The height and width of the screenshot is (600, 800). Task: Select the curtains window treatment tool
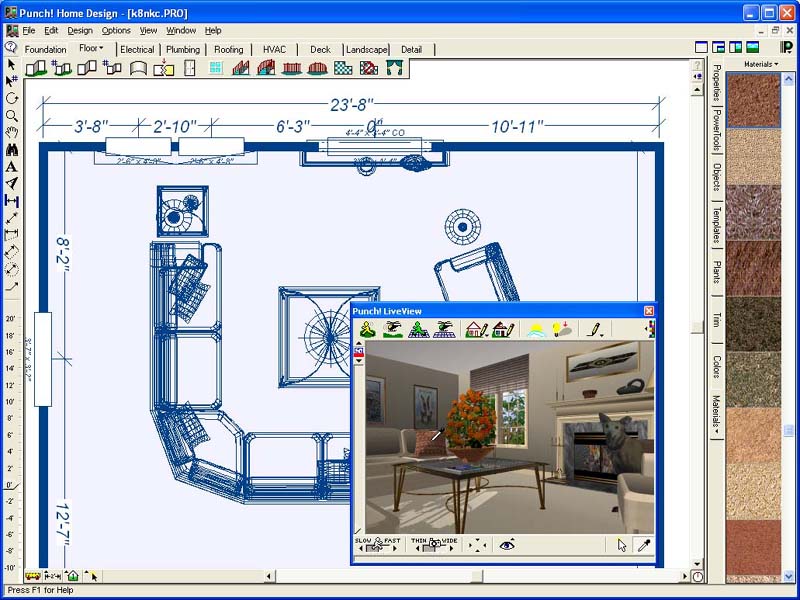[394, 68]
